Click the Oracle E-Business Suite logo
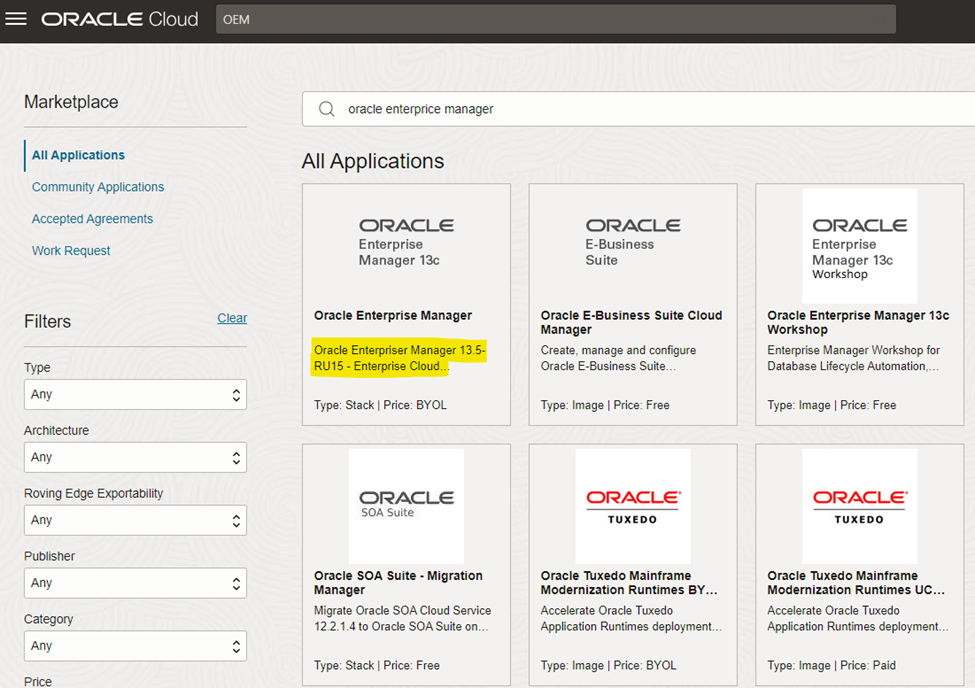The height and width of the screenshot is (688, 975). click(x=633, y=243)
